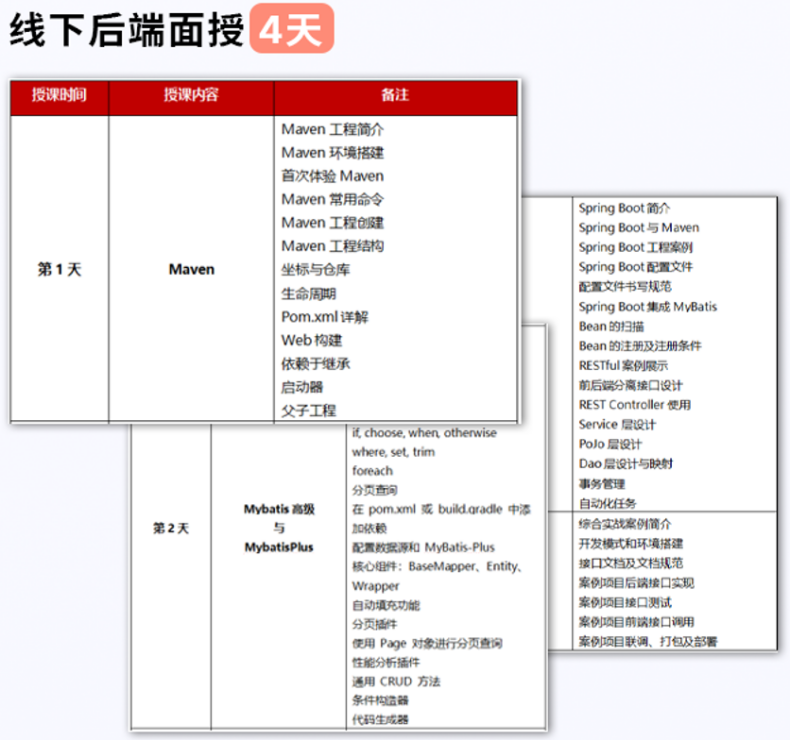Click the 分页查询 line
This screenshot has width=790, height=740.
pyautogui.click(x=374, y=490)
